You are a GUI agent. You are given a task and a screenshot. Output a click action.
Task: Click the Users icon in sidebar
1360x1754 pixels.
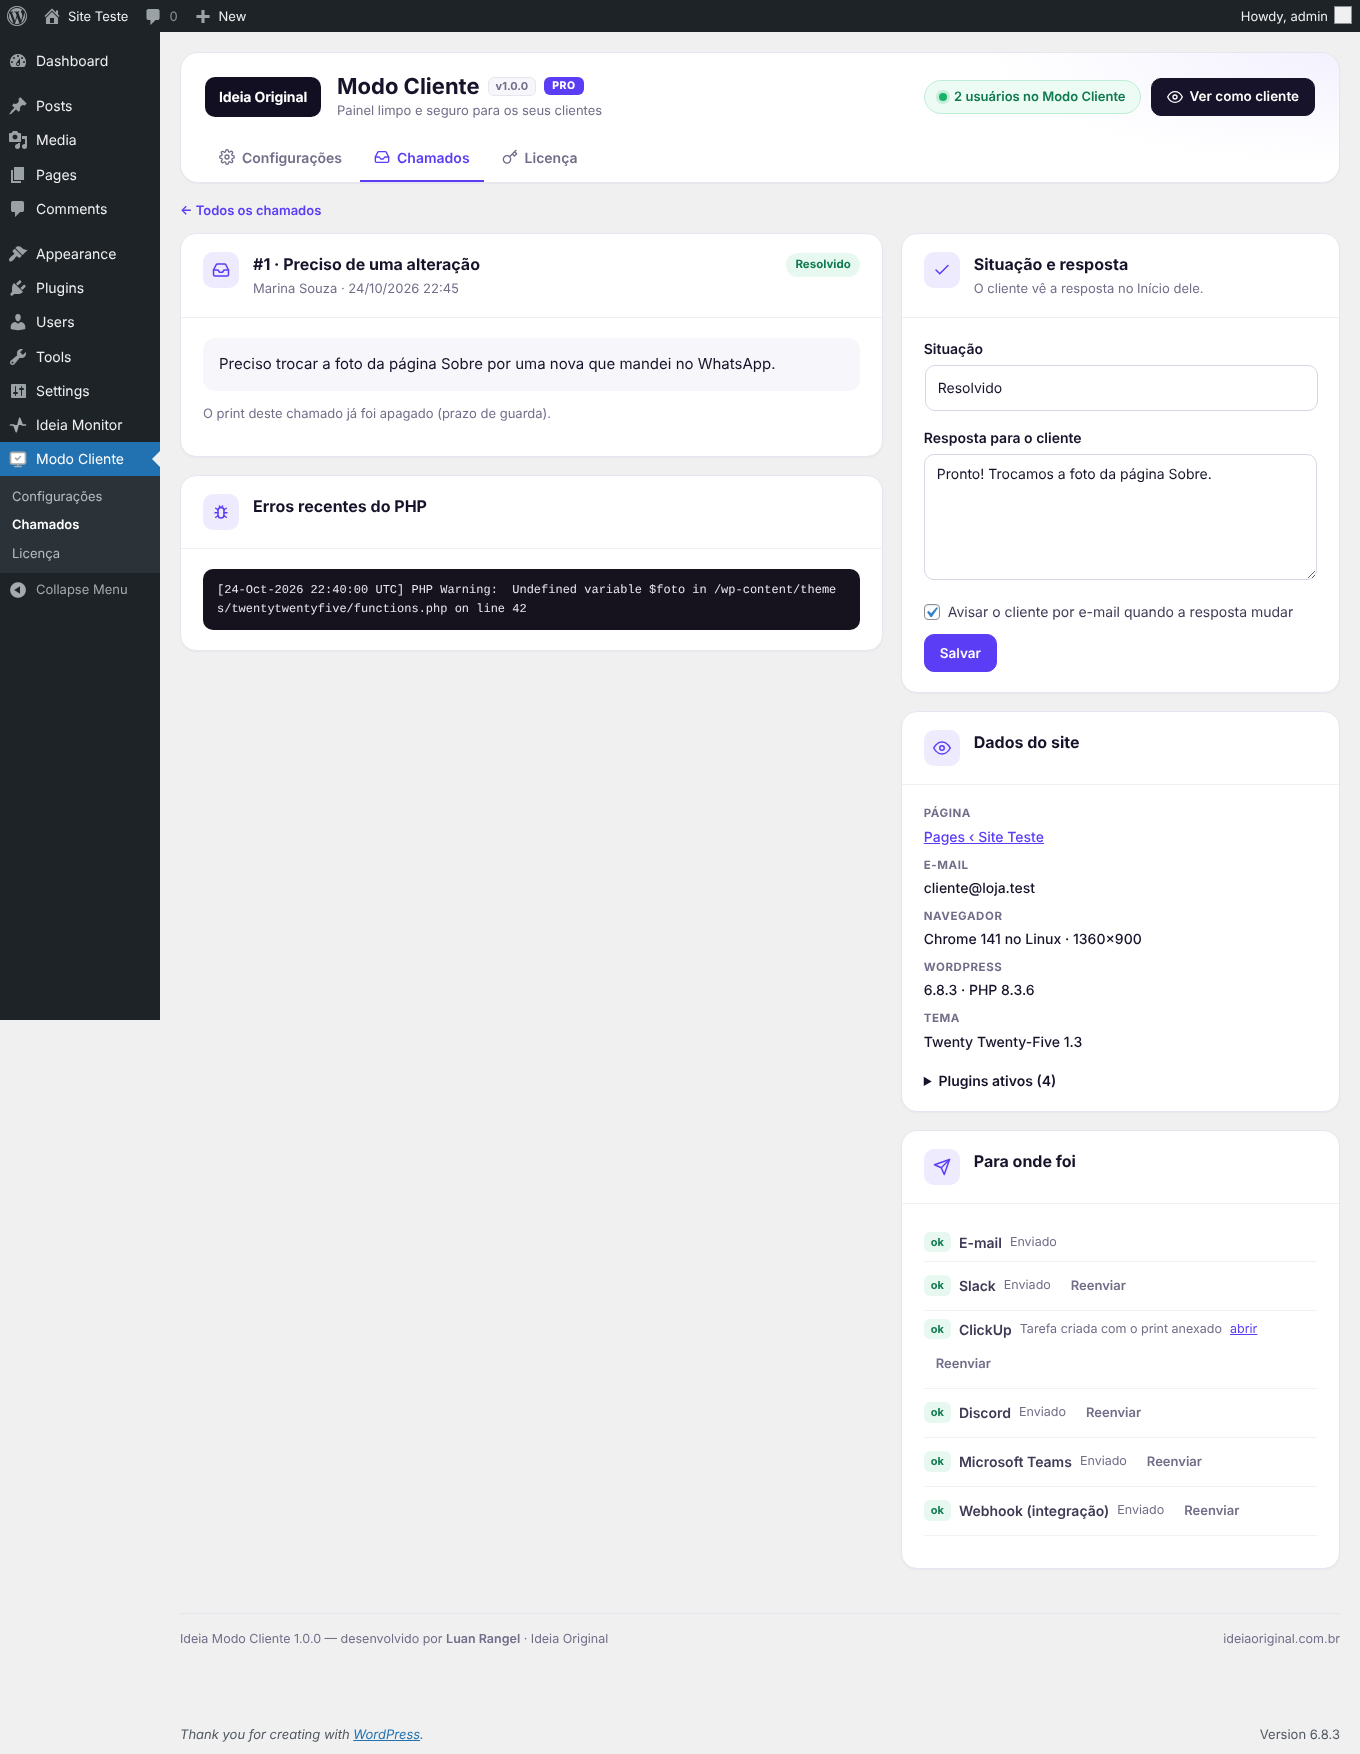[18, 322]
